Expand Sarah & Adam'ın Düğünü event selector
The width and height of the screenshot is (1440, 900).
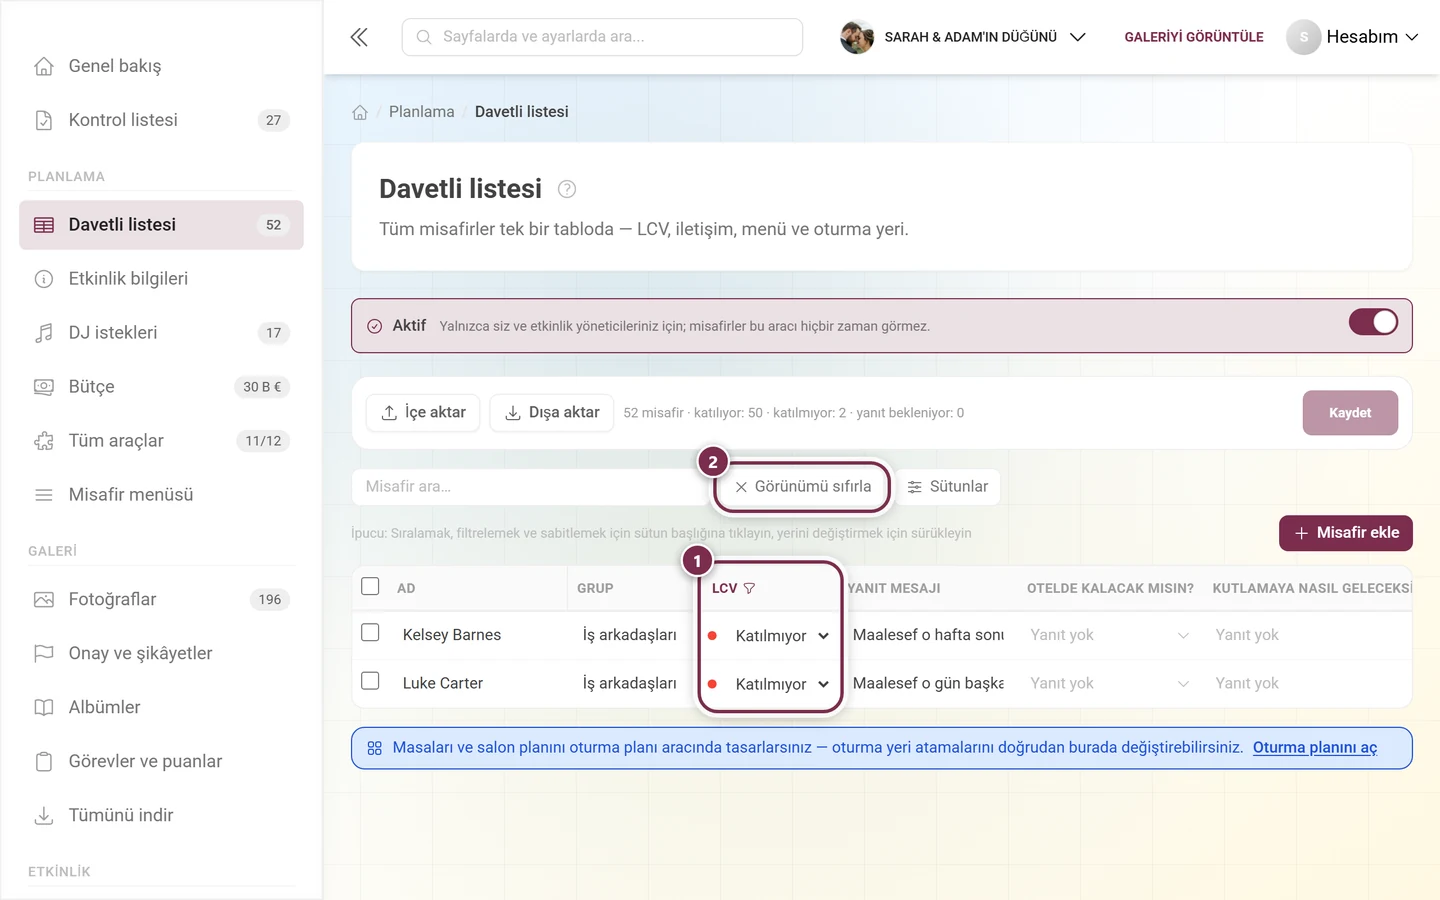tap(964, 37)
